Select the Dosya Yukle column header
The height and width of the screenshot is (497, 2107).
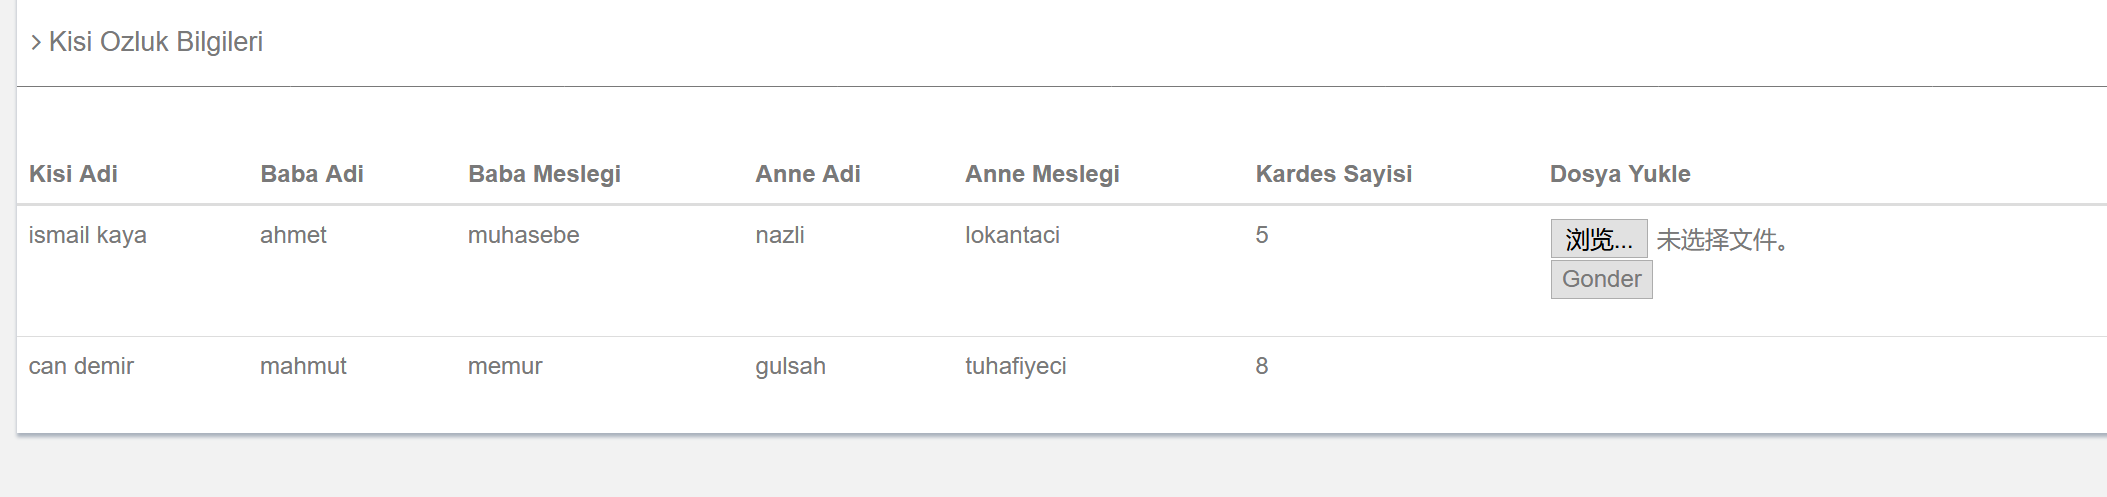tap(1620, 174)
